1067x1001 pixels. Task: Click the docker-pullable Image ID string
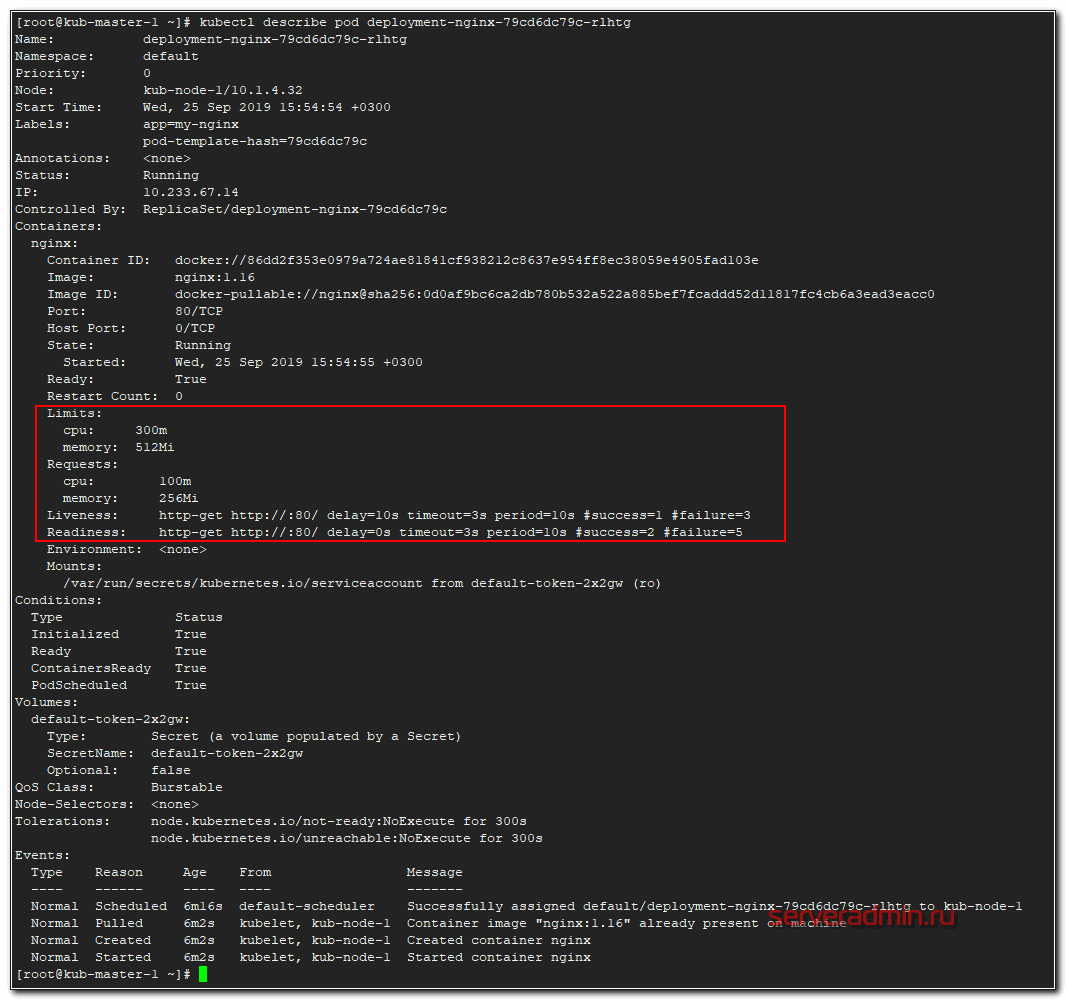click(554, 294)
